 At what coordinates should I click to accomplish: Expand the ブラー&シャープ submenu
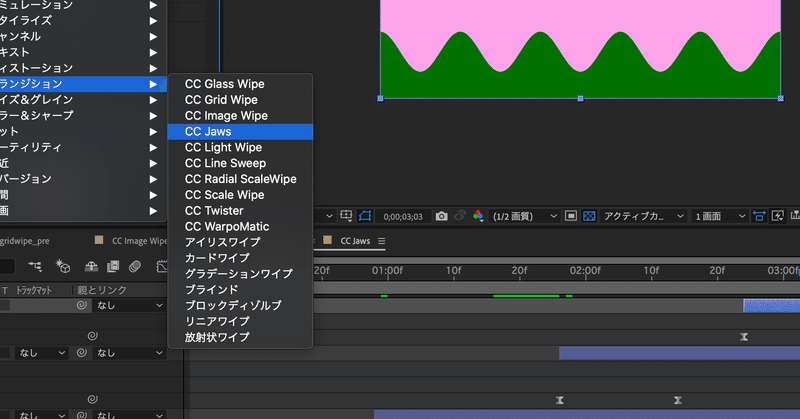pos(83,115)
